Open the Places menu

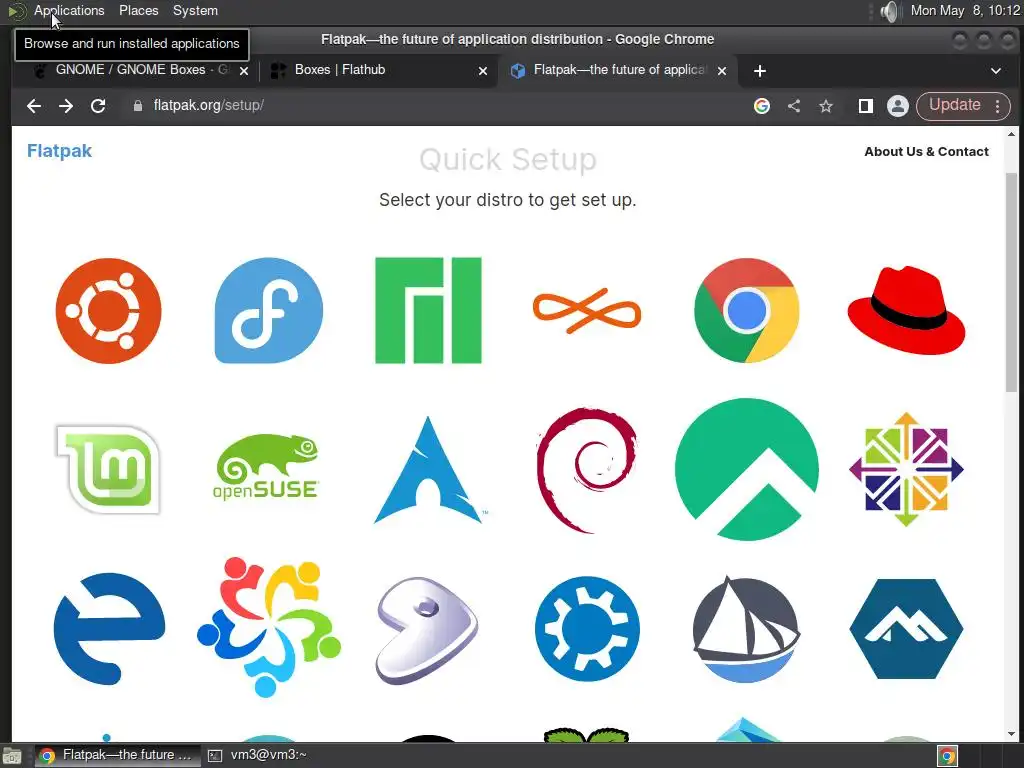(x=138, y=10)
